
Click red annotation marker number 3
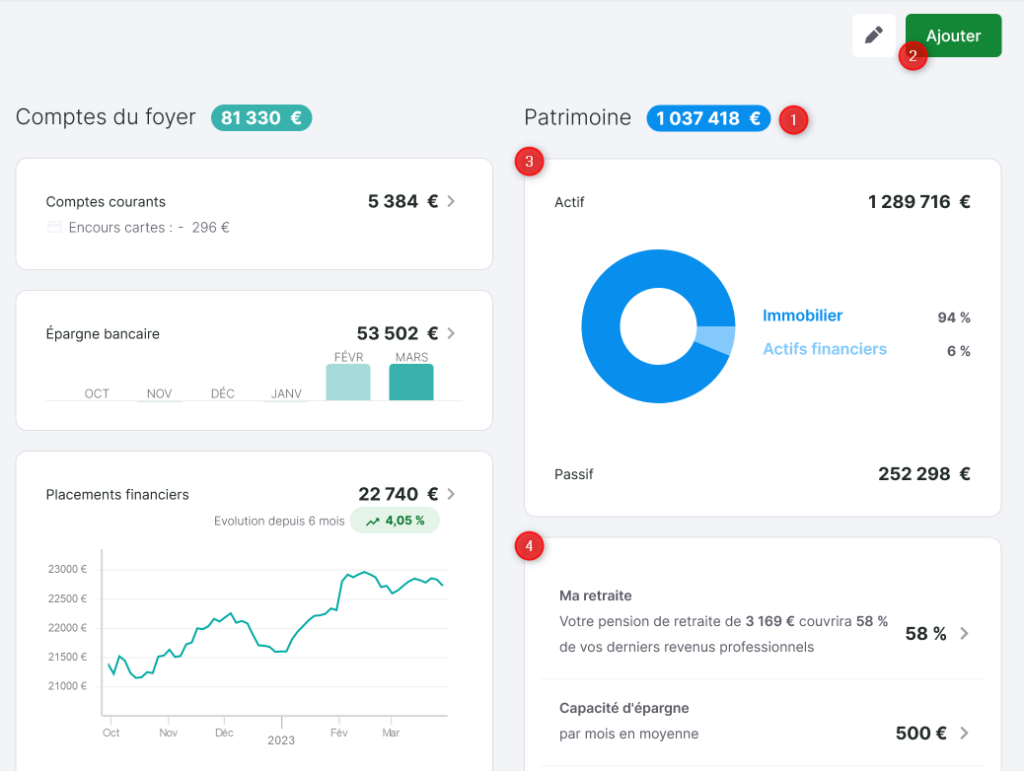(529, 161)
